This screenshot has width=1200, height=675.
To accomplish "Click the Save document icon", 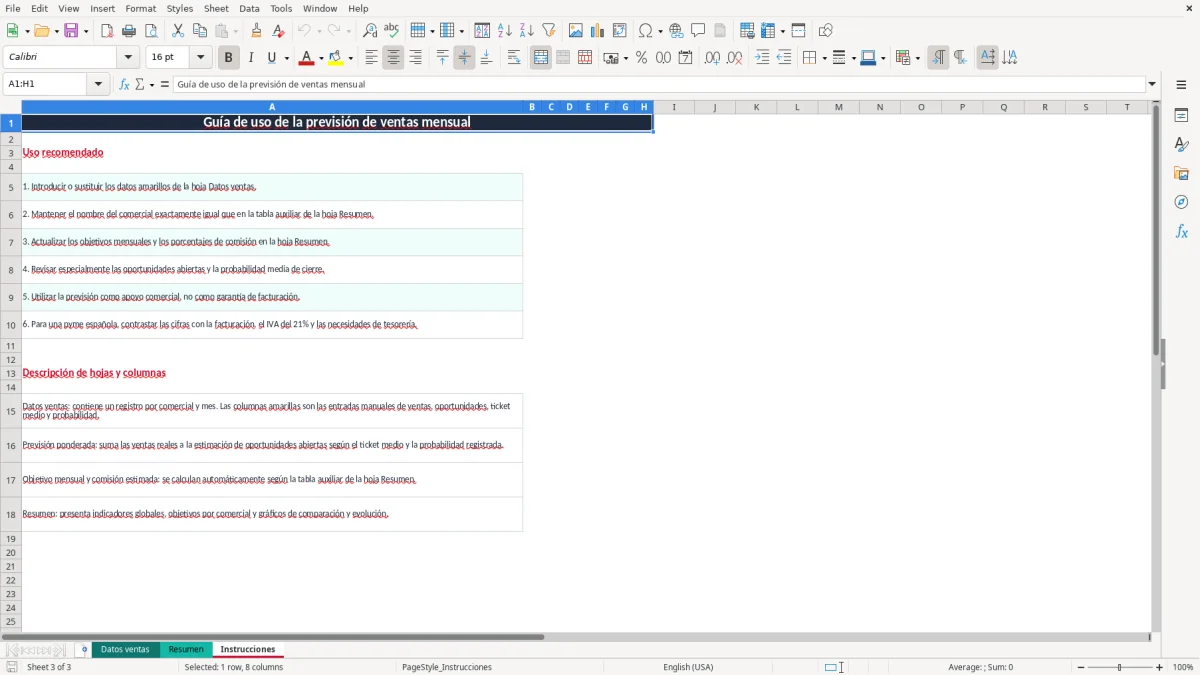I will click(71, 31).
